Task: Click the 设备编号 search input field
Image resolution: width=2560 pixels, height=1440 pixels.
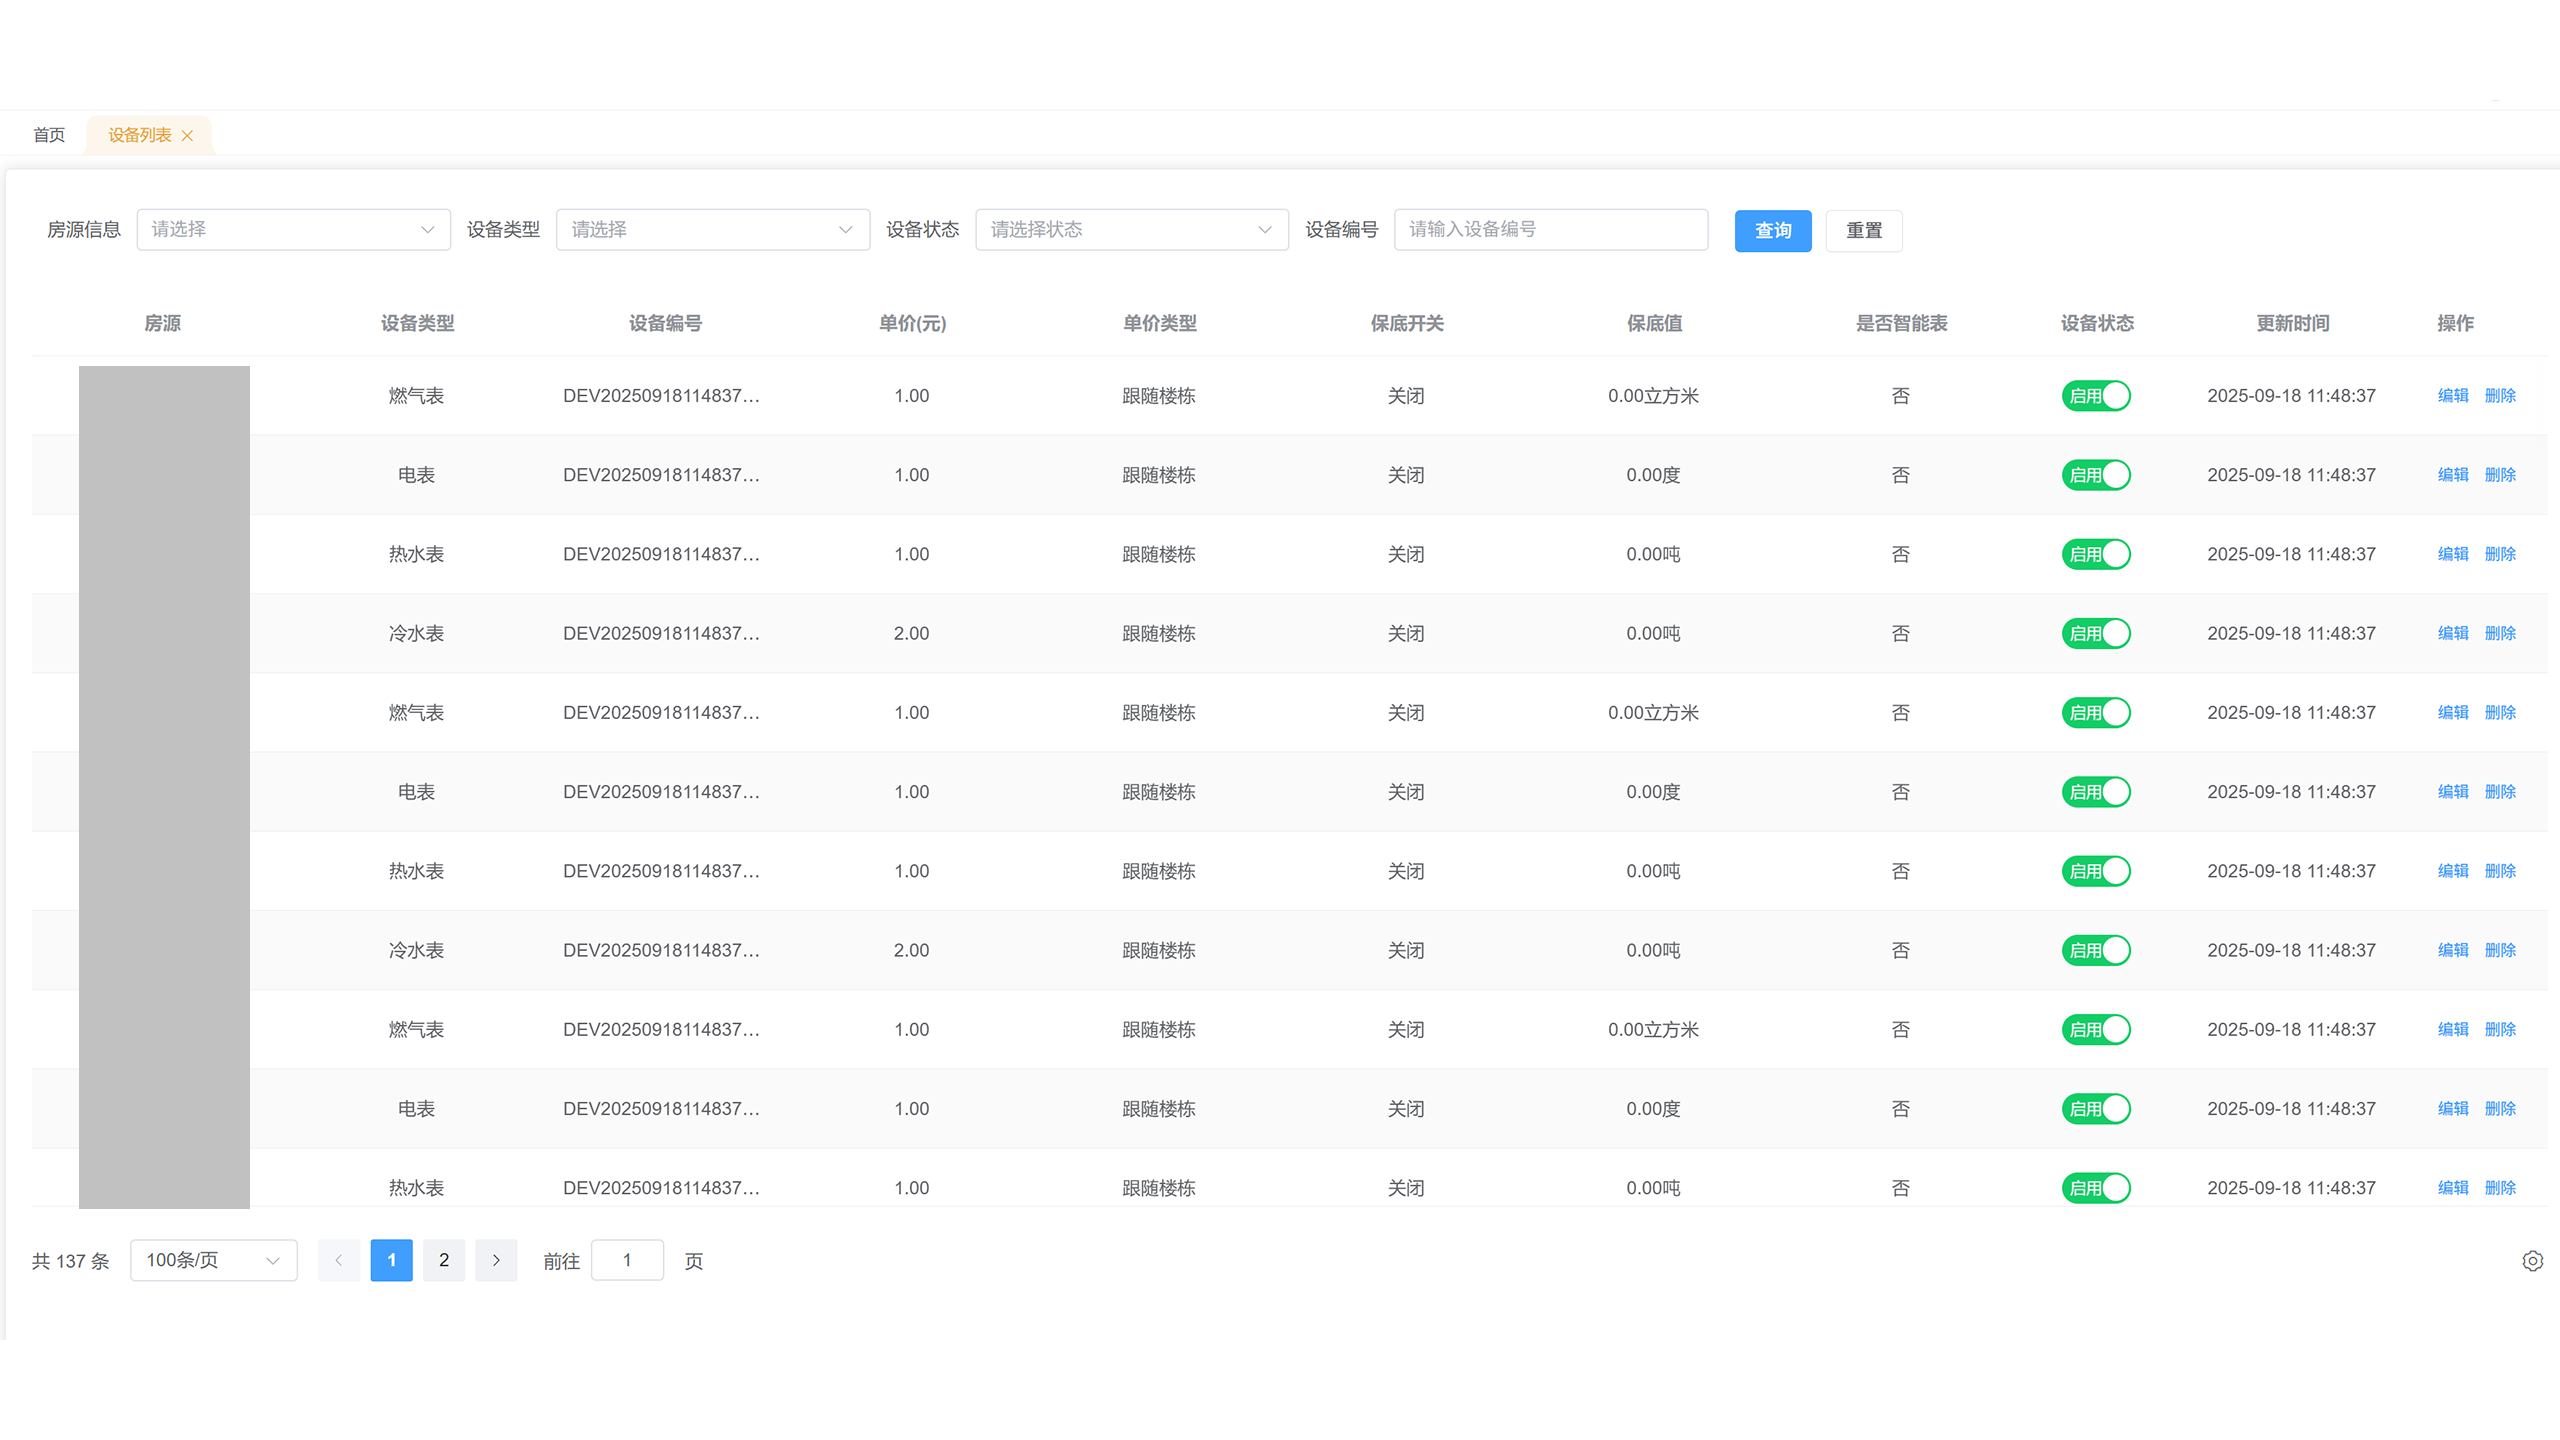Action: (1550, 230)
